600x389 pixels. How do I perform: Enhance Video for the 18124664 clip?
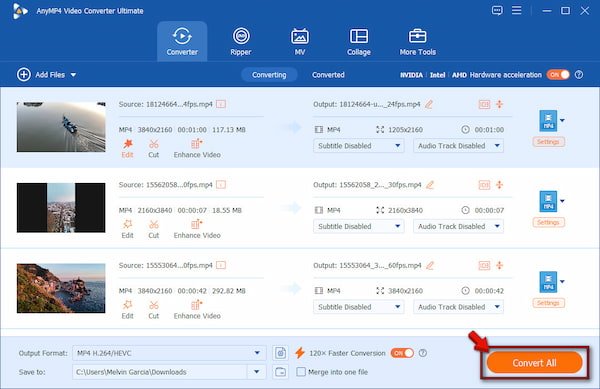[x=197, y=148]
